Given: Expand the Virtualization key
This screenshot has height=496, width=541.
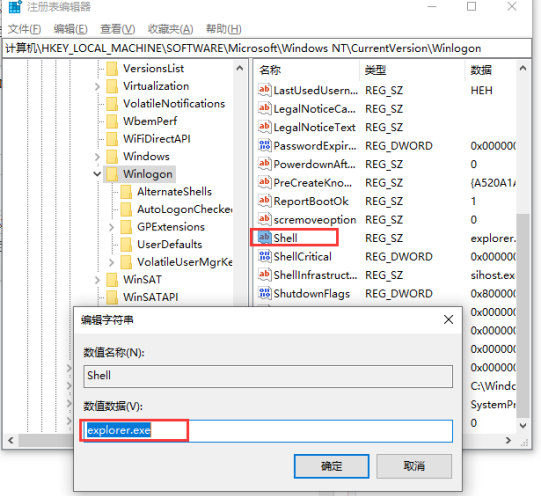Looking at the screenshot, I should [97, 87].
